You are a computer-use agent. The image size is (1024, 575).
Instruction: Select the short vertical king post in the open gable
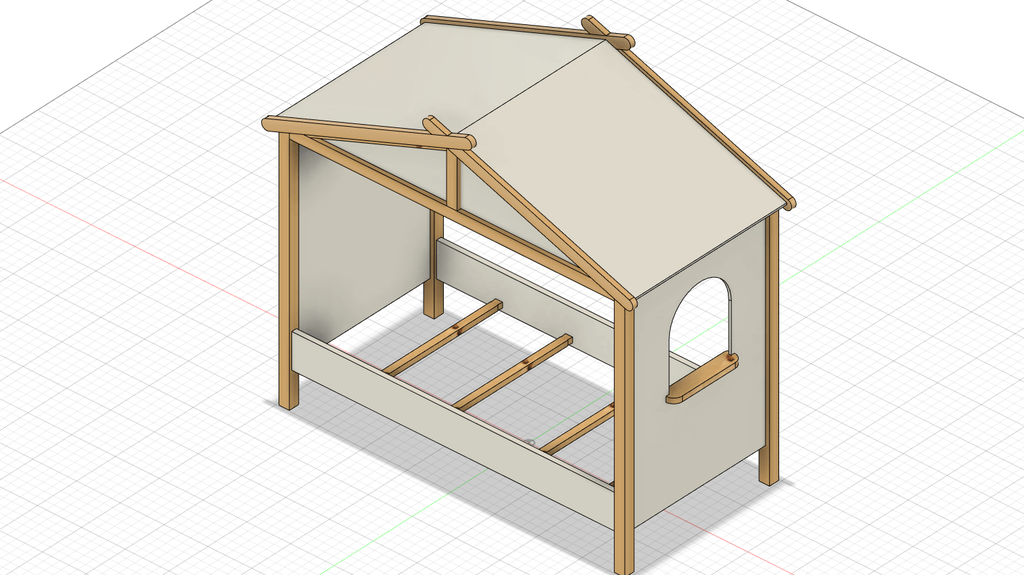tap(453, 178)
